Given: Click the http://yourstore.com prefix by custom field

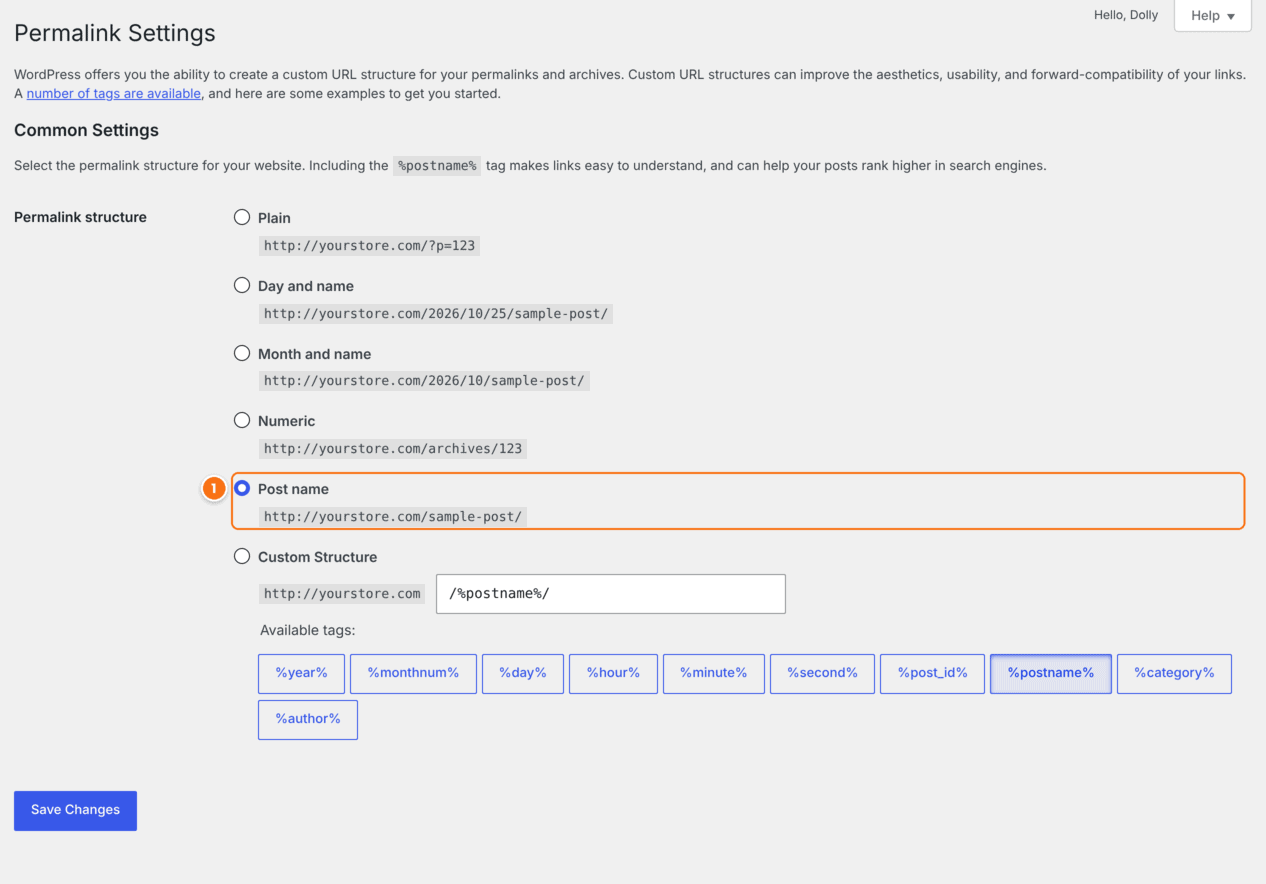Looking at the screenshot, I should coord(342,593).
